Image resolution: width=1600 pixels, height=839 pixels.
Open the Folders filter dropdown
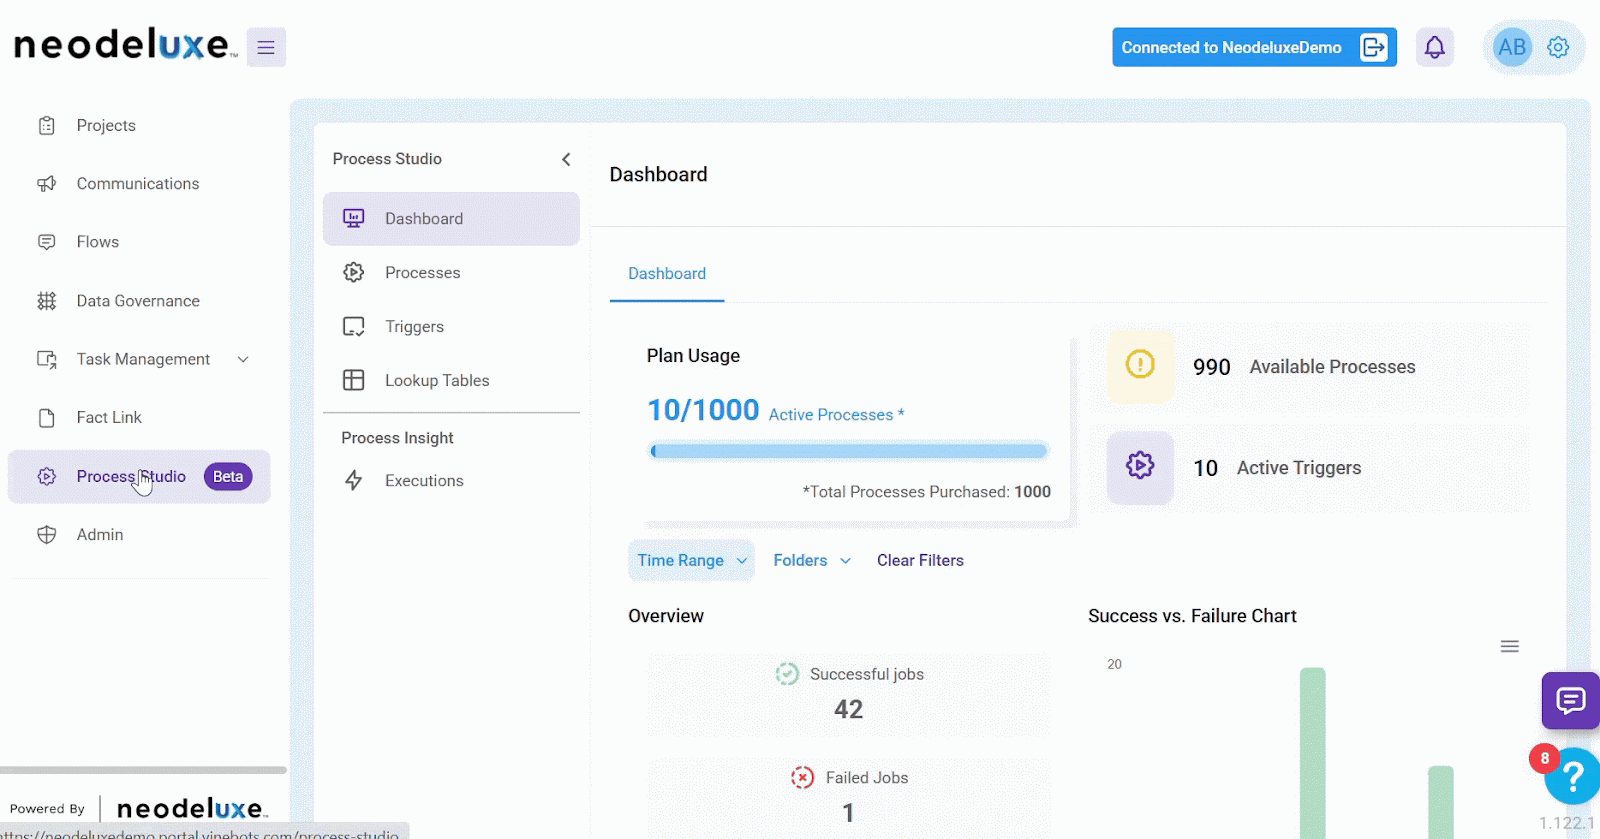811,561
